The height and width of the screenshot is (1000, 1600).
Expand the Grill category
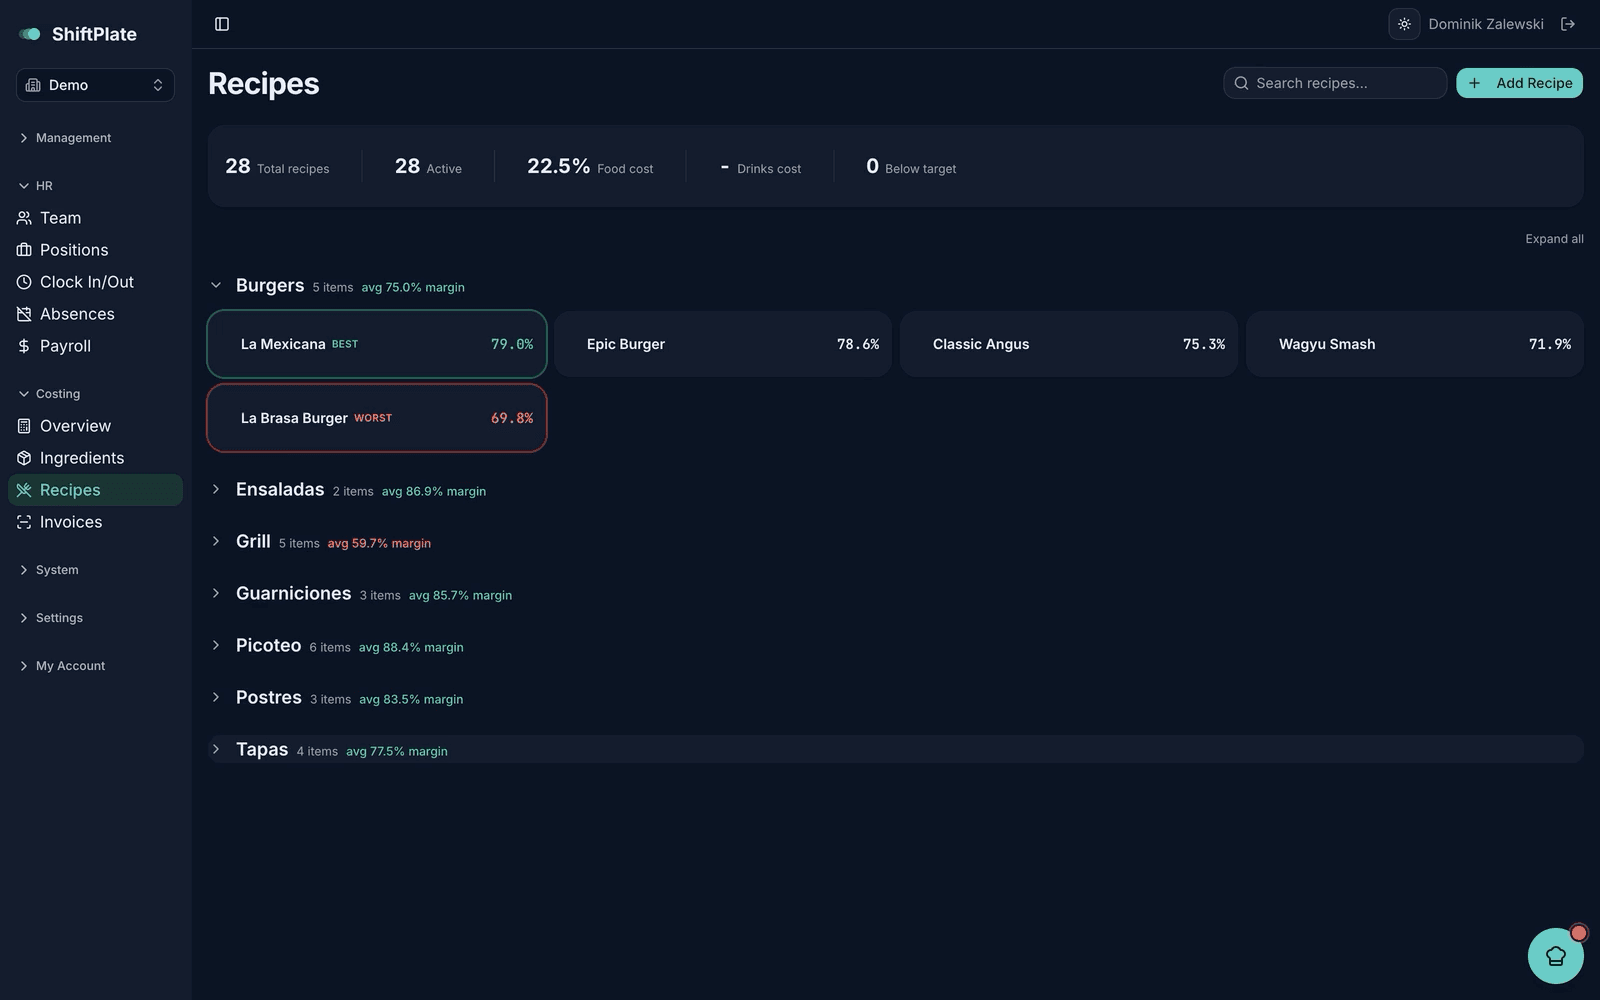pos(216,541)
